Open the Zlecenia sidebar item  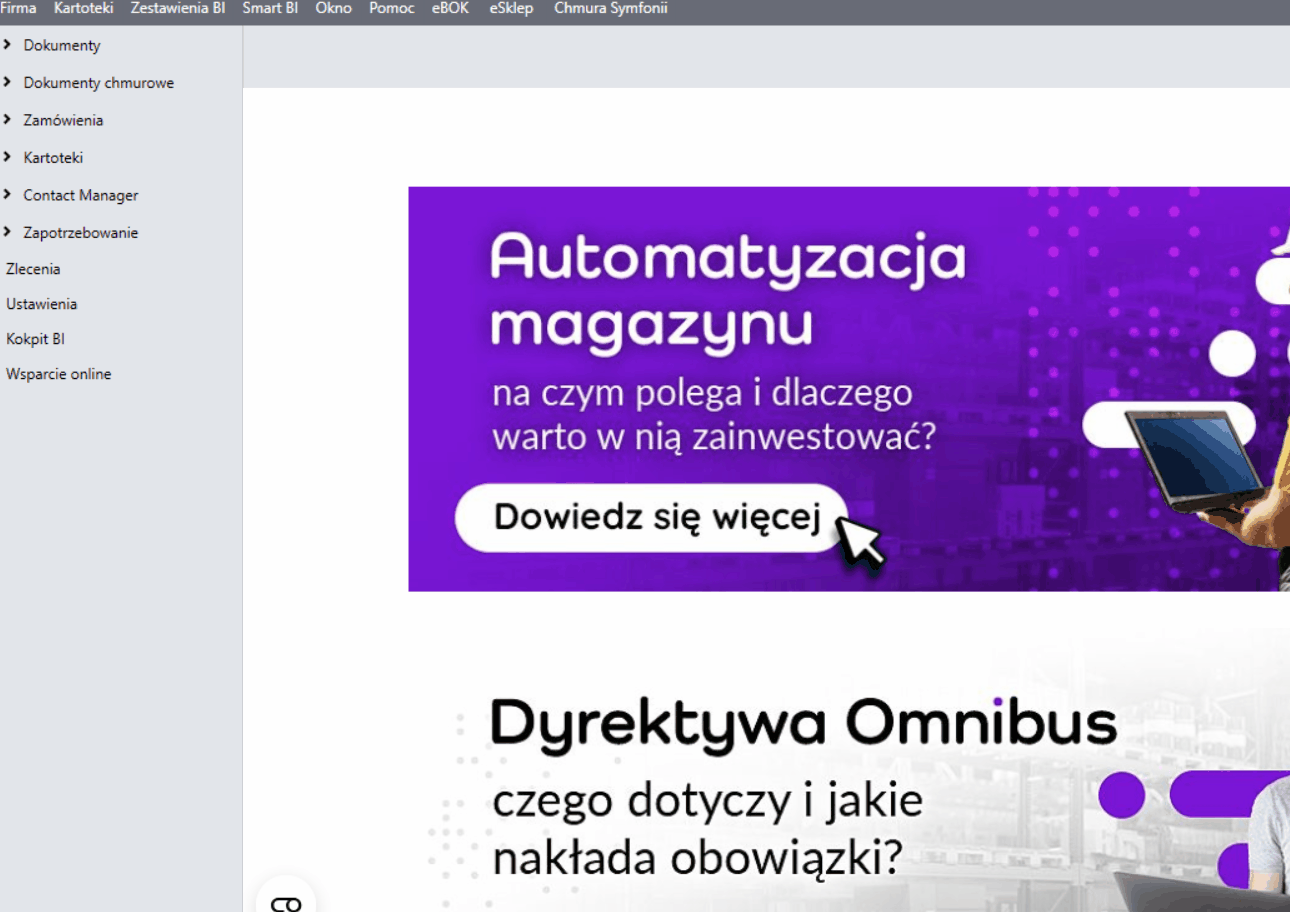point(33,268)
